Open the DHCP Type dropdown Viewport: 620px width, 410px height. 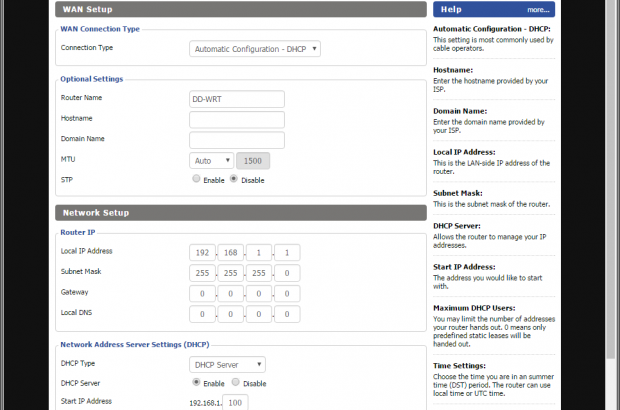pyautogui.click(x=227, y=365)
